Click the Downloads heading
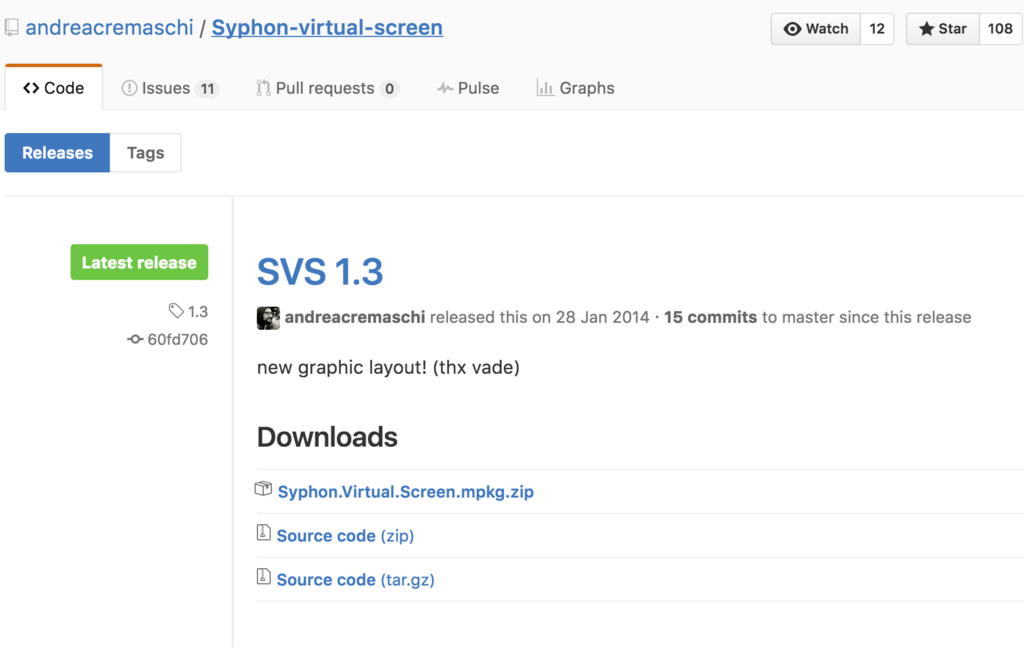Image resolution: width=1024 pixels, height=670 pixels. 327,438
